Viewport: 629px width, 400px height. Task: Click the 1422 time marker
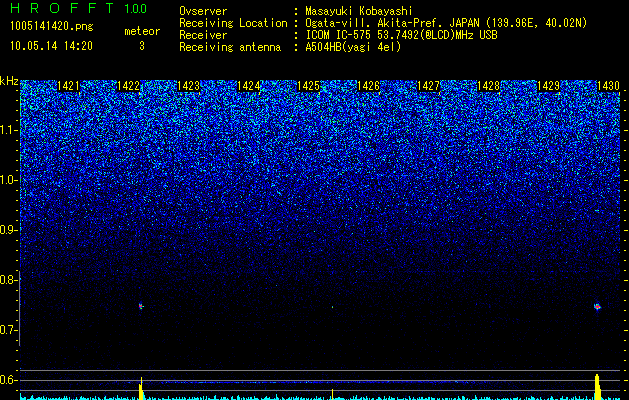point(128,86)
